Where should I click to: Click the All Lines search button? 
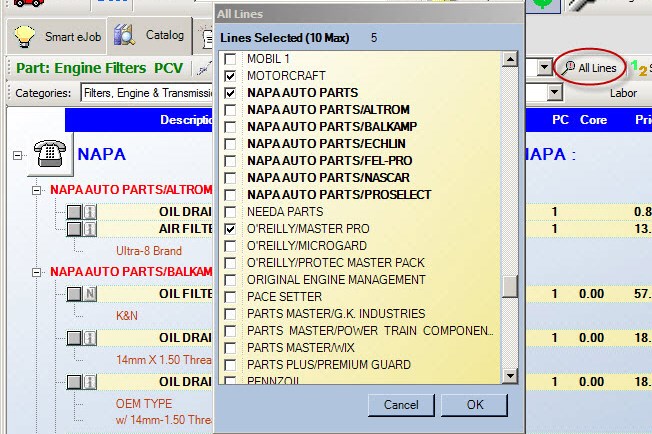(590, 67)
